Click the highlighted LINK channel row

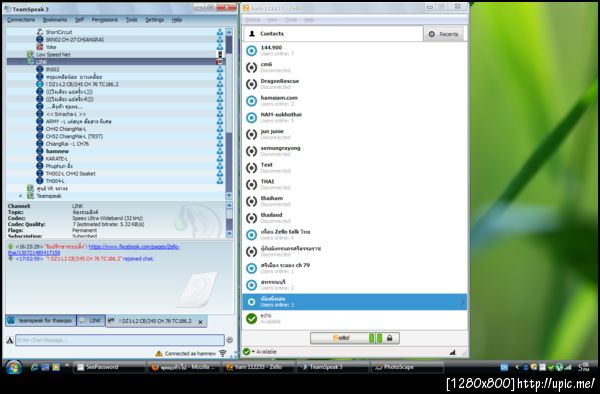point(115,62)
